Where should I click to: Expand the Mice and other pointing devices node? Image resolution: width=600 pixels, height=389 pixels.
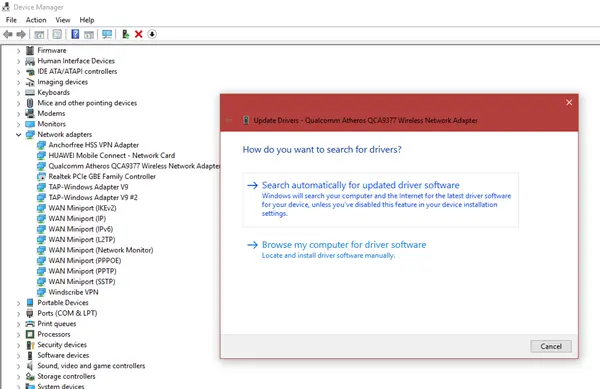[18, 103]
